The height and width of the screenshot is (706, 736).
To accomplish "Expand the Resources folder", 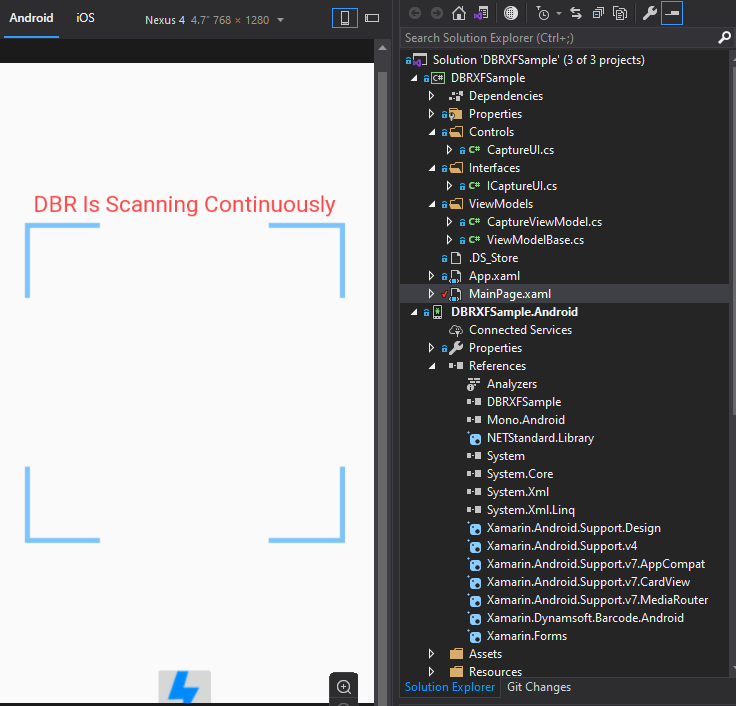I will [x=431, y=672].
